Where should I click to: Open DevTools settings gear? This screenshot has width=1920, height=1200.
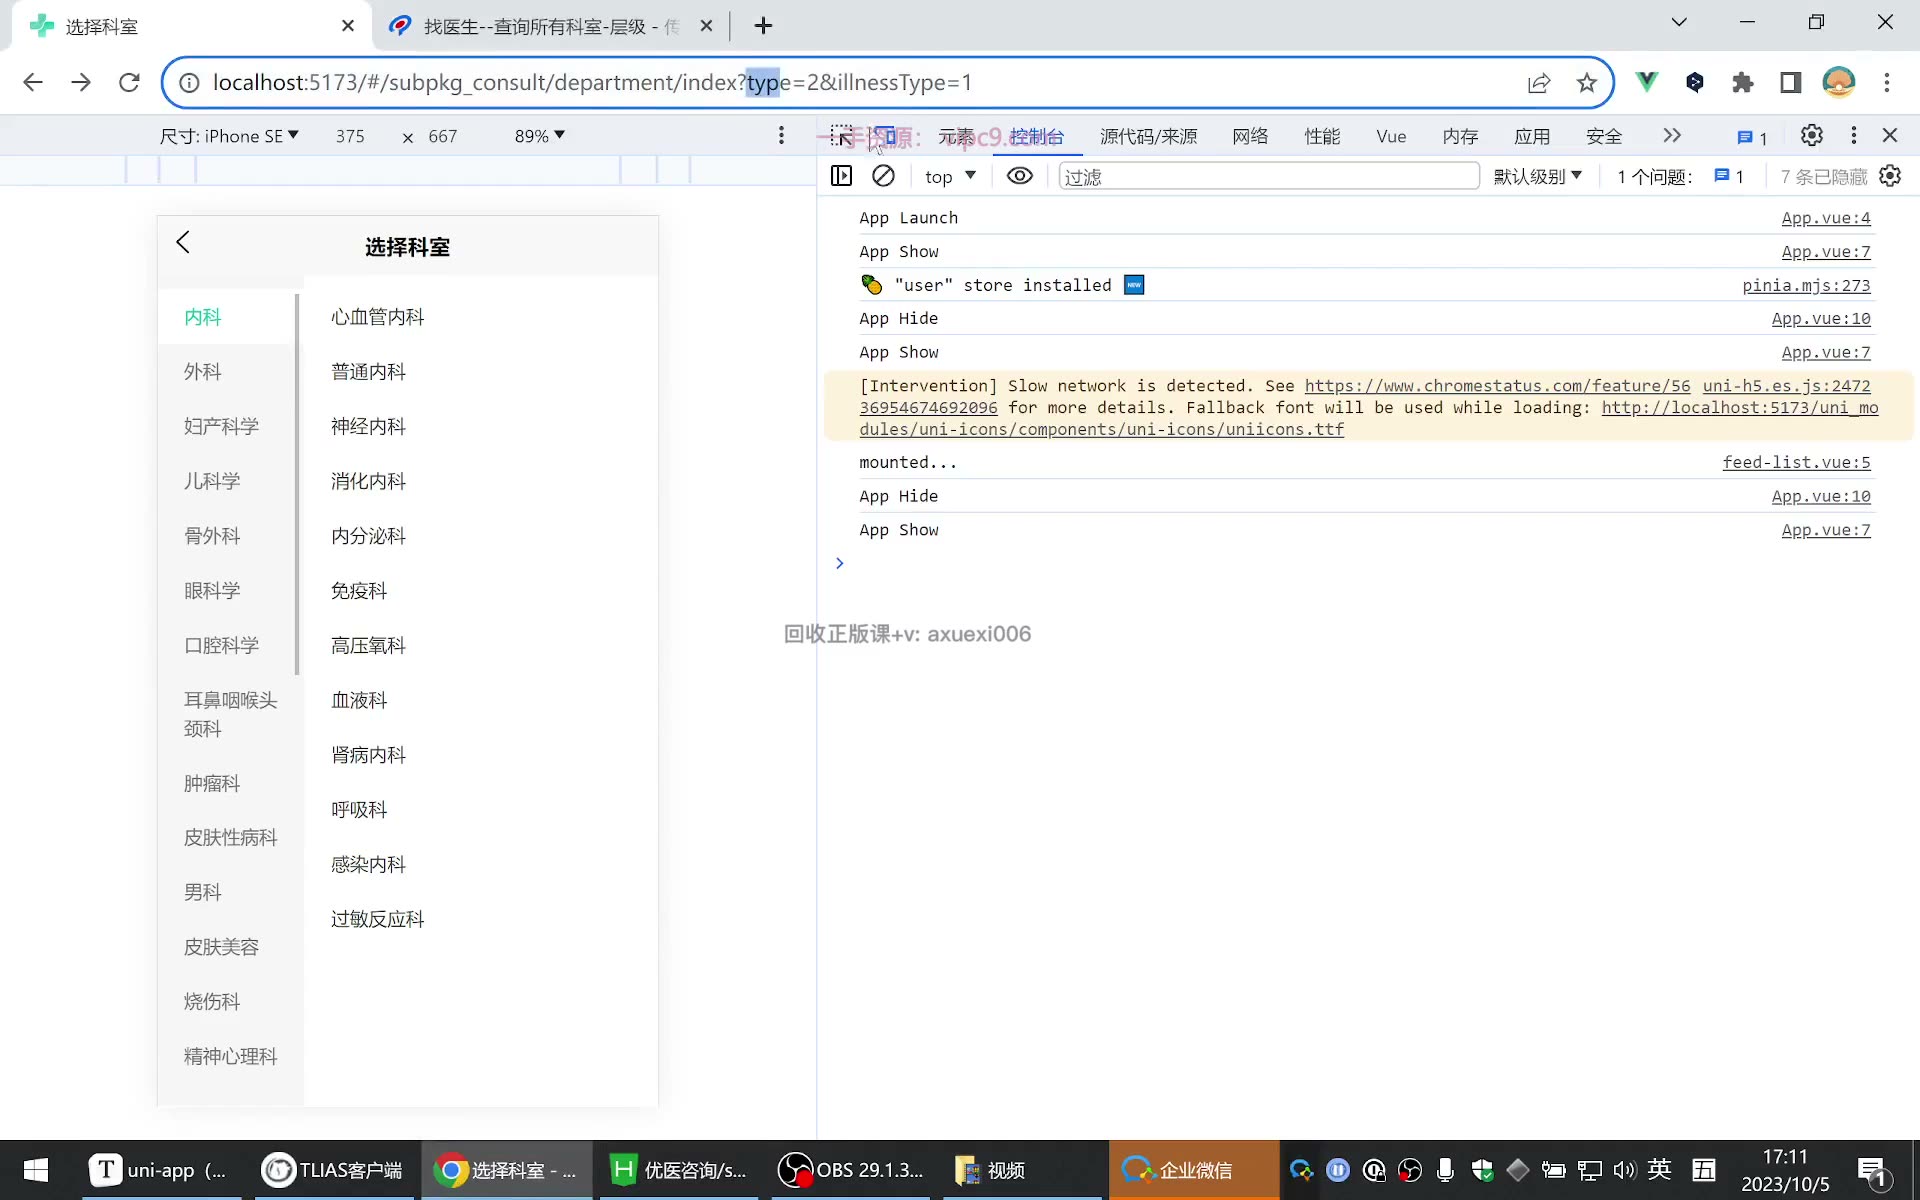click(x=1812, y=135)
